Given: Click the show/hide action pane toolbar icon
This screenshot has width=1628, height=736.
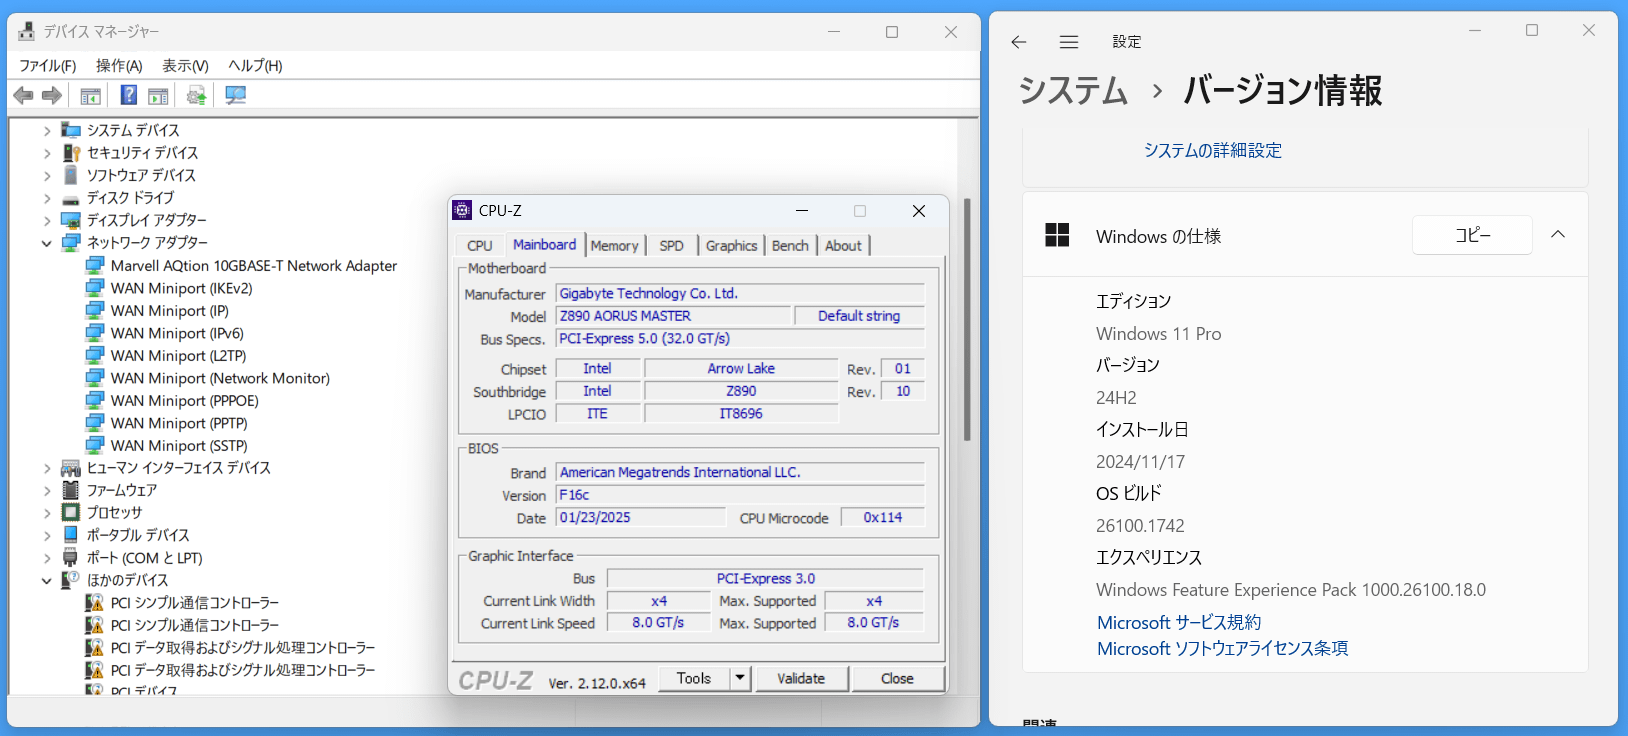Looking at the screenshot, I should [x=158, y=95].
